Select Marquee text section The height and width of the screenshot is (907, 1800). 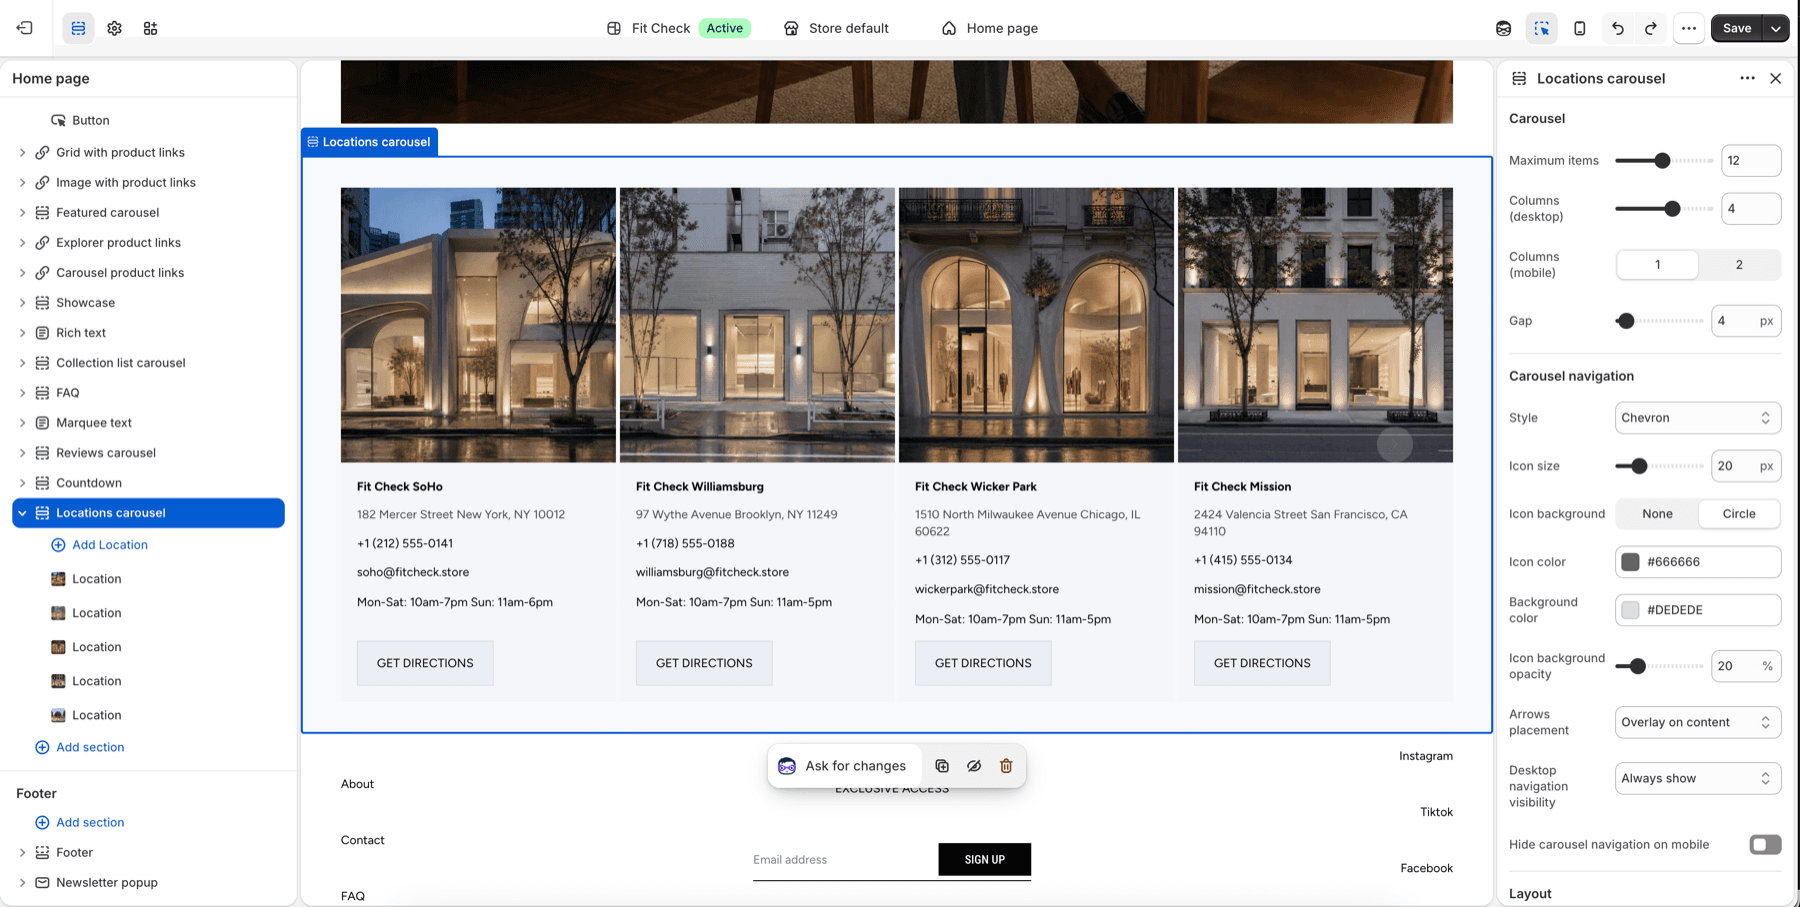94,422
